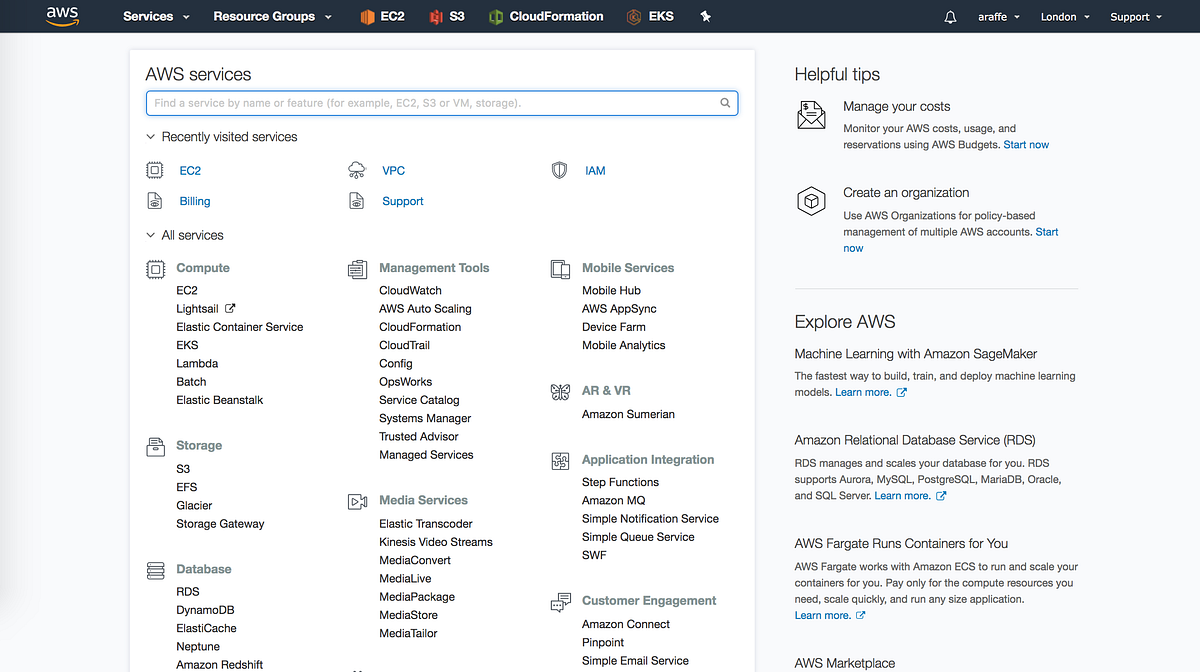Click the Compute category chip icon
Viewport: 1200px width, 672px height.
[155, 269]
